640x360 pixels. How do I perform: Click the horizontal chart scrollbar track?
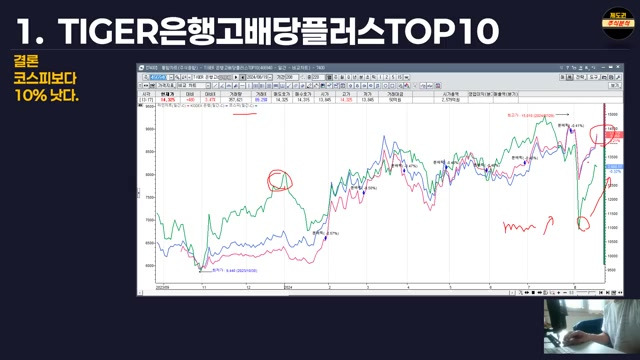click(x=327, y=293)
